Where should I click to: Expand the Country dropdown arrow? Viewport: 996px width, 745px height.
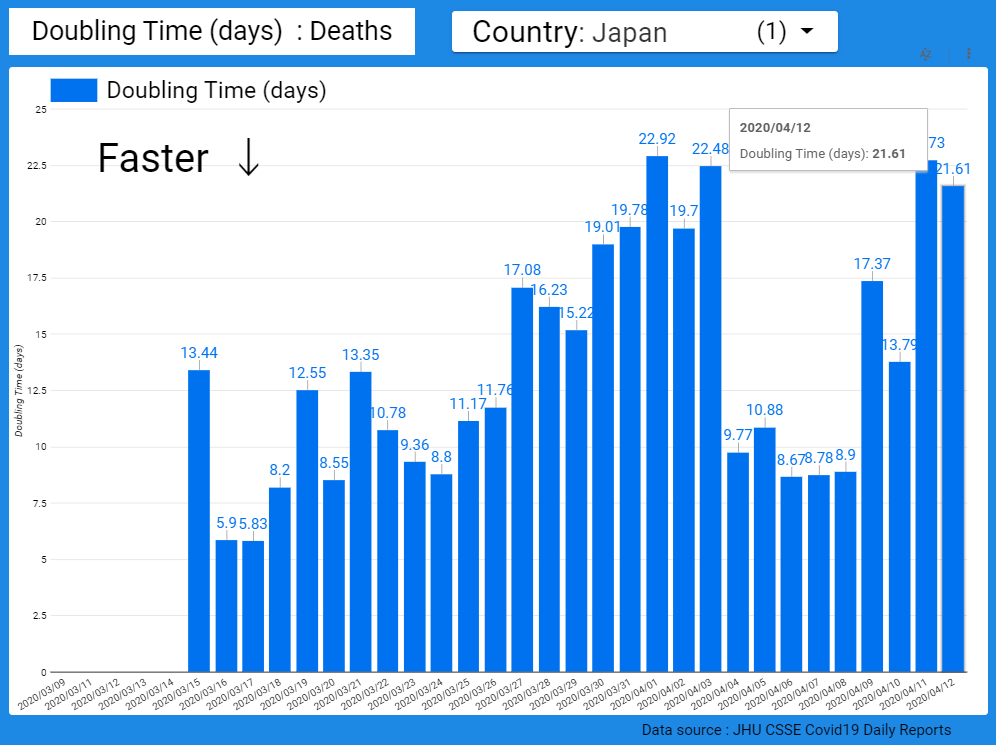click(x=807, y=31)
